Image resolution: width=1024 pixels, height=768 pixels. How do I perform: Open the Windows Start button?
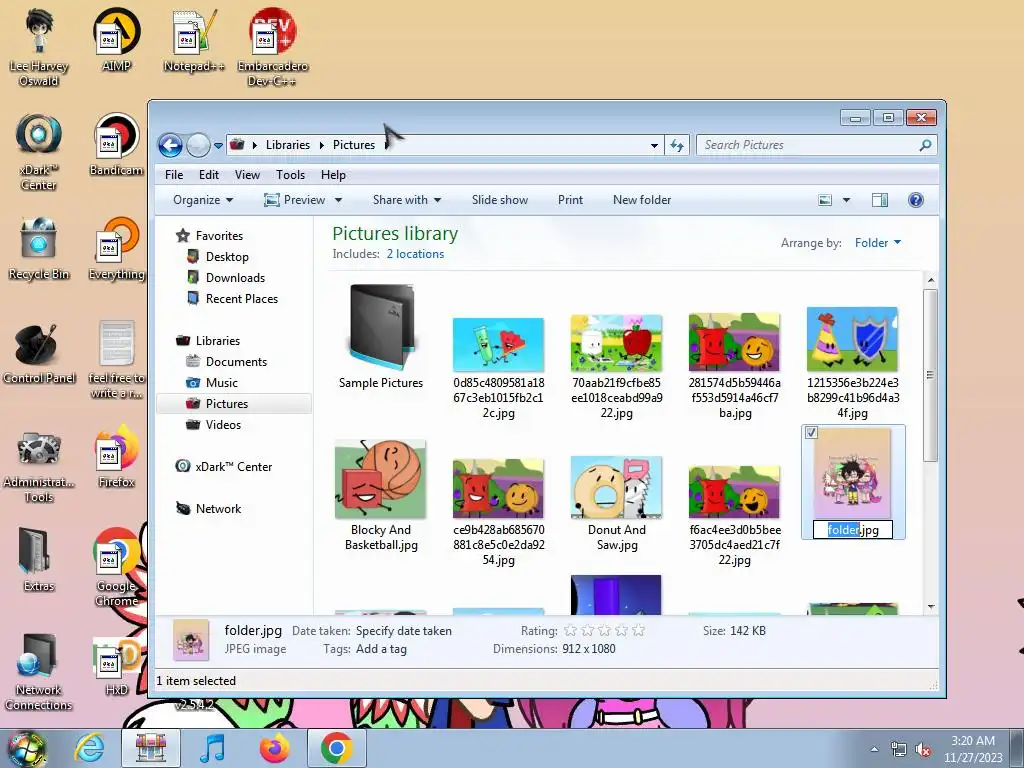26,748
